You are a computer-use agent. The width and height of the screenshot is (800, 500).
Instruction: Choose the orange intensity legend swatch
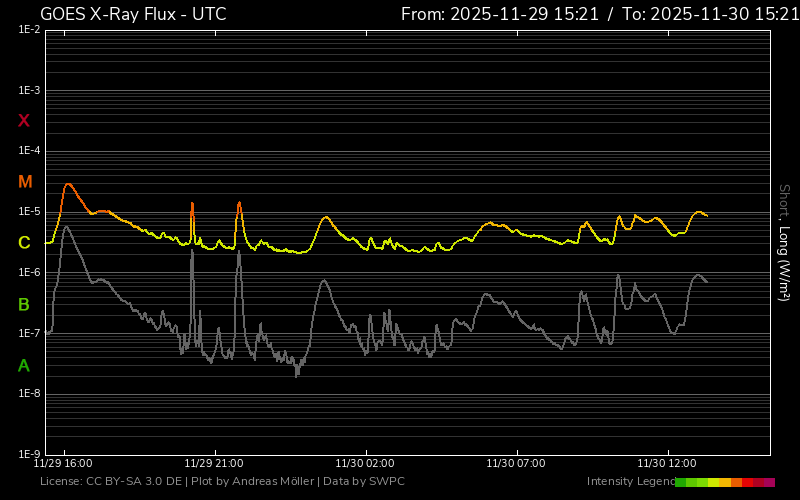736,482
